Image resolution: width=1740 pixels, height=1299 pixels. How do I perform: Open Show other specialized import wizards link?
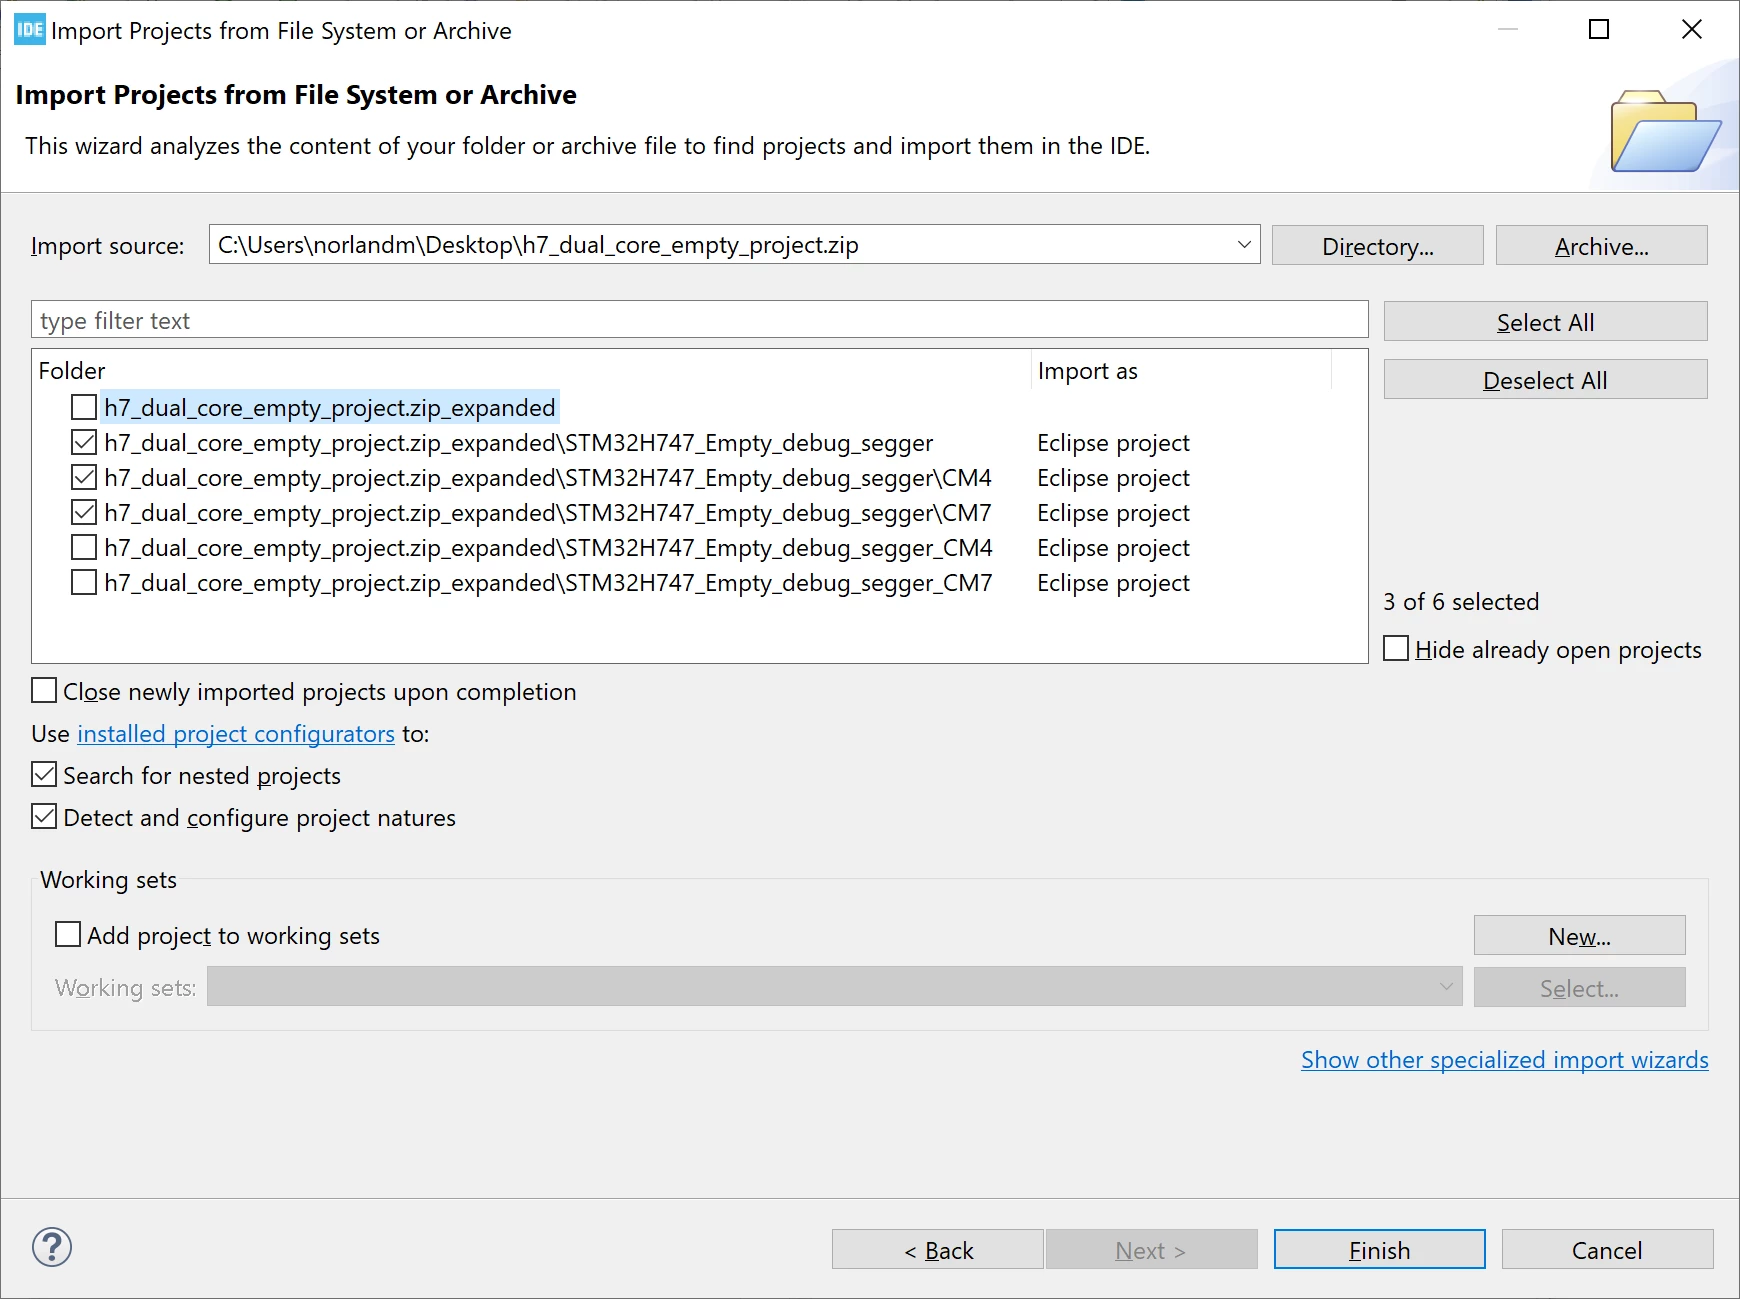(x=1505, y=1060)
